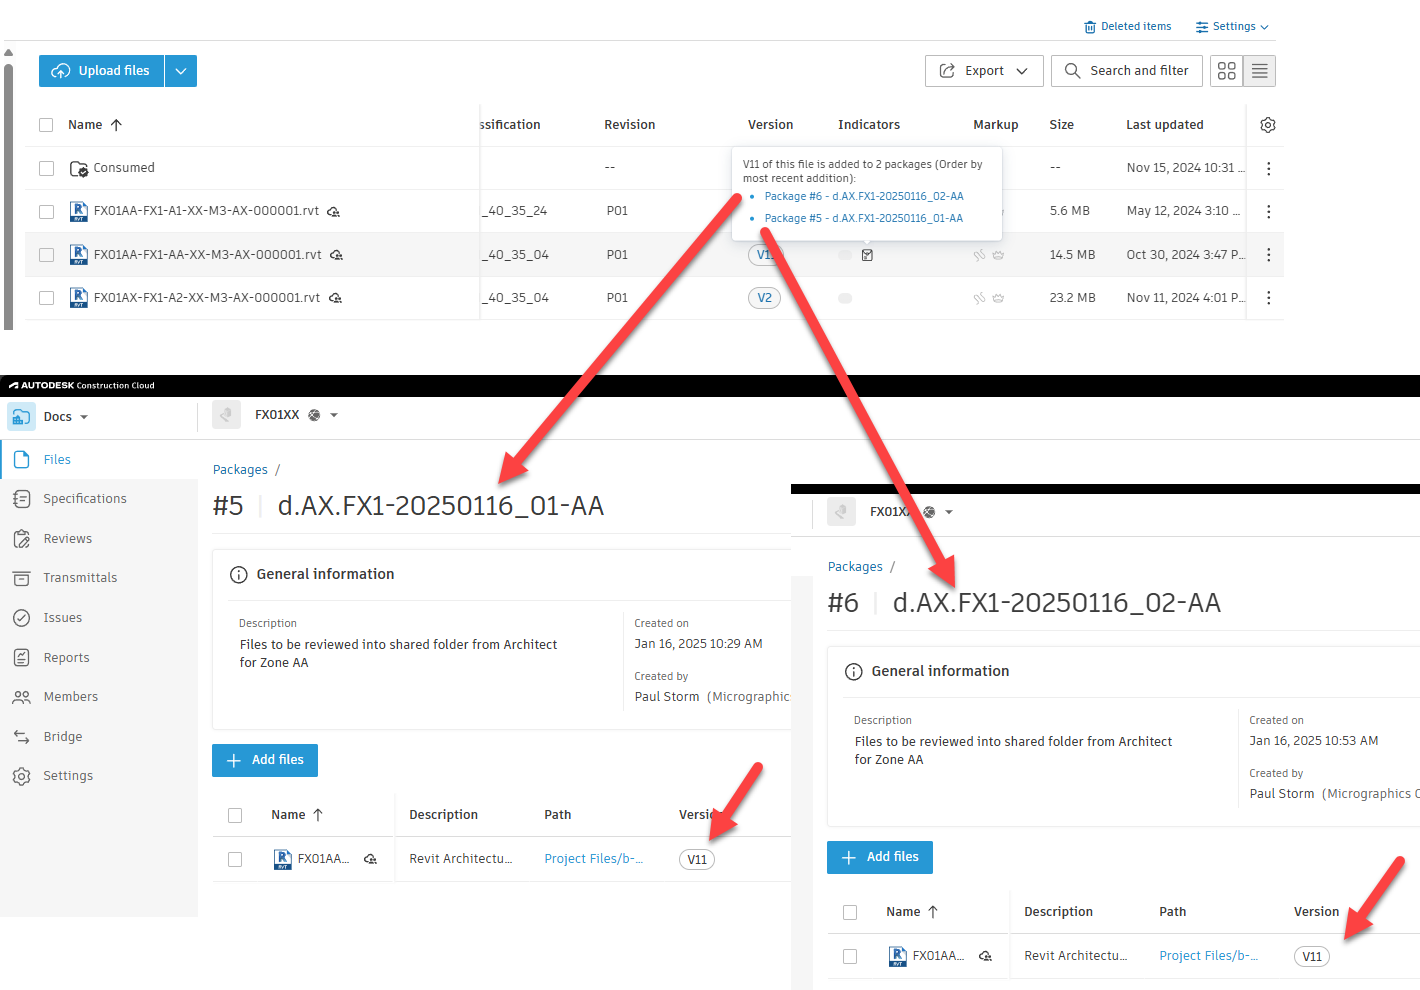The image size is (1420, 990).
Task: Open Search and filter
Action: tap(1127, 71)
